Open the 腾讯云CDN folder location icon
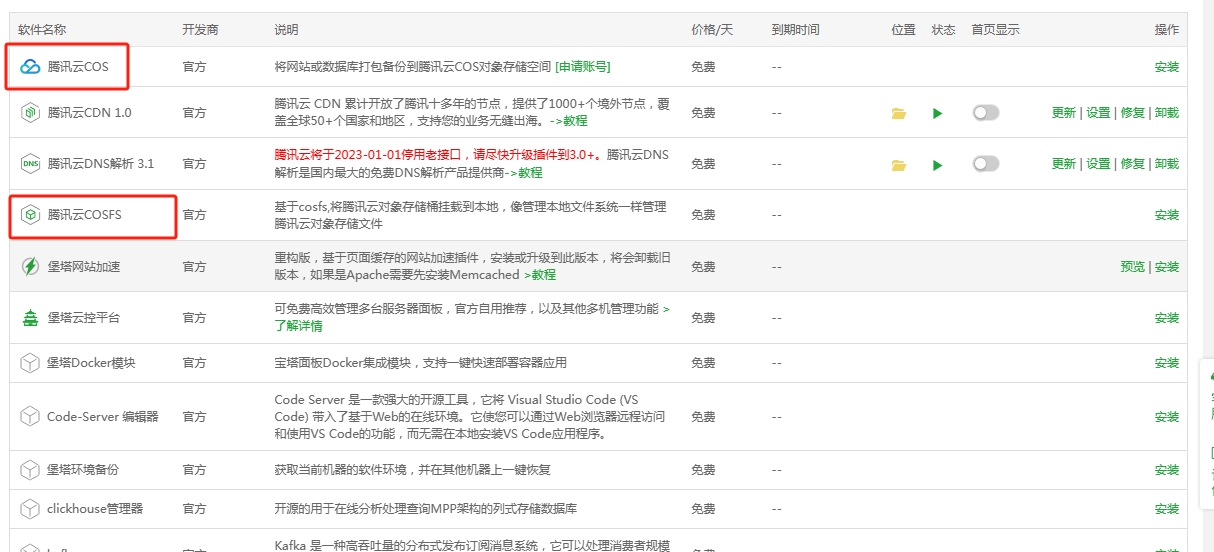This screenshot has height=552, width=1214. pyautogui.click(x=899, y=113)
